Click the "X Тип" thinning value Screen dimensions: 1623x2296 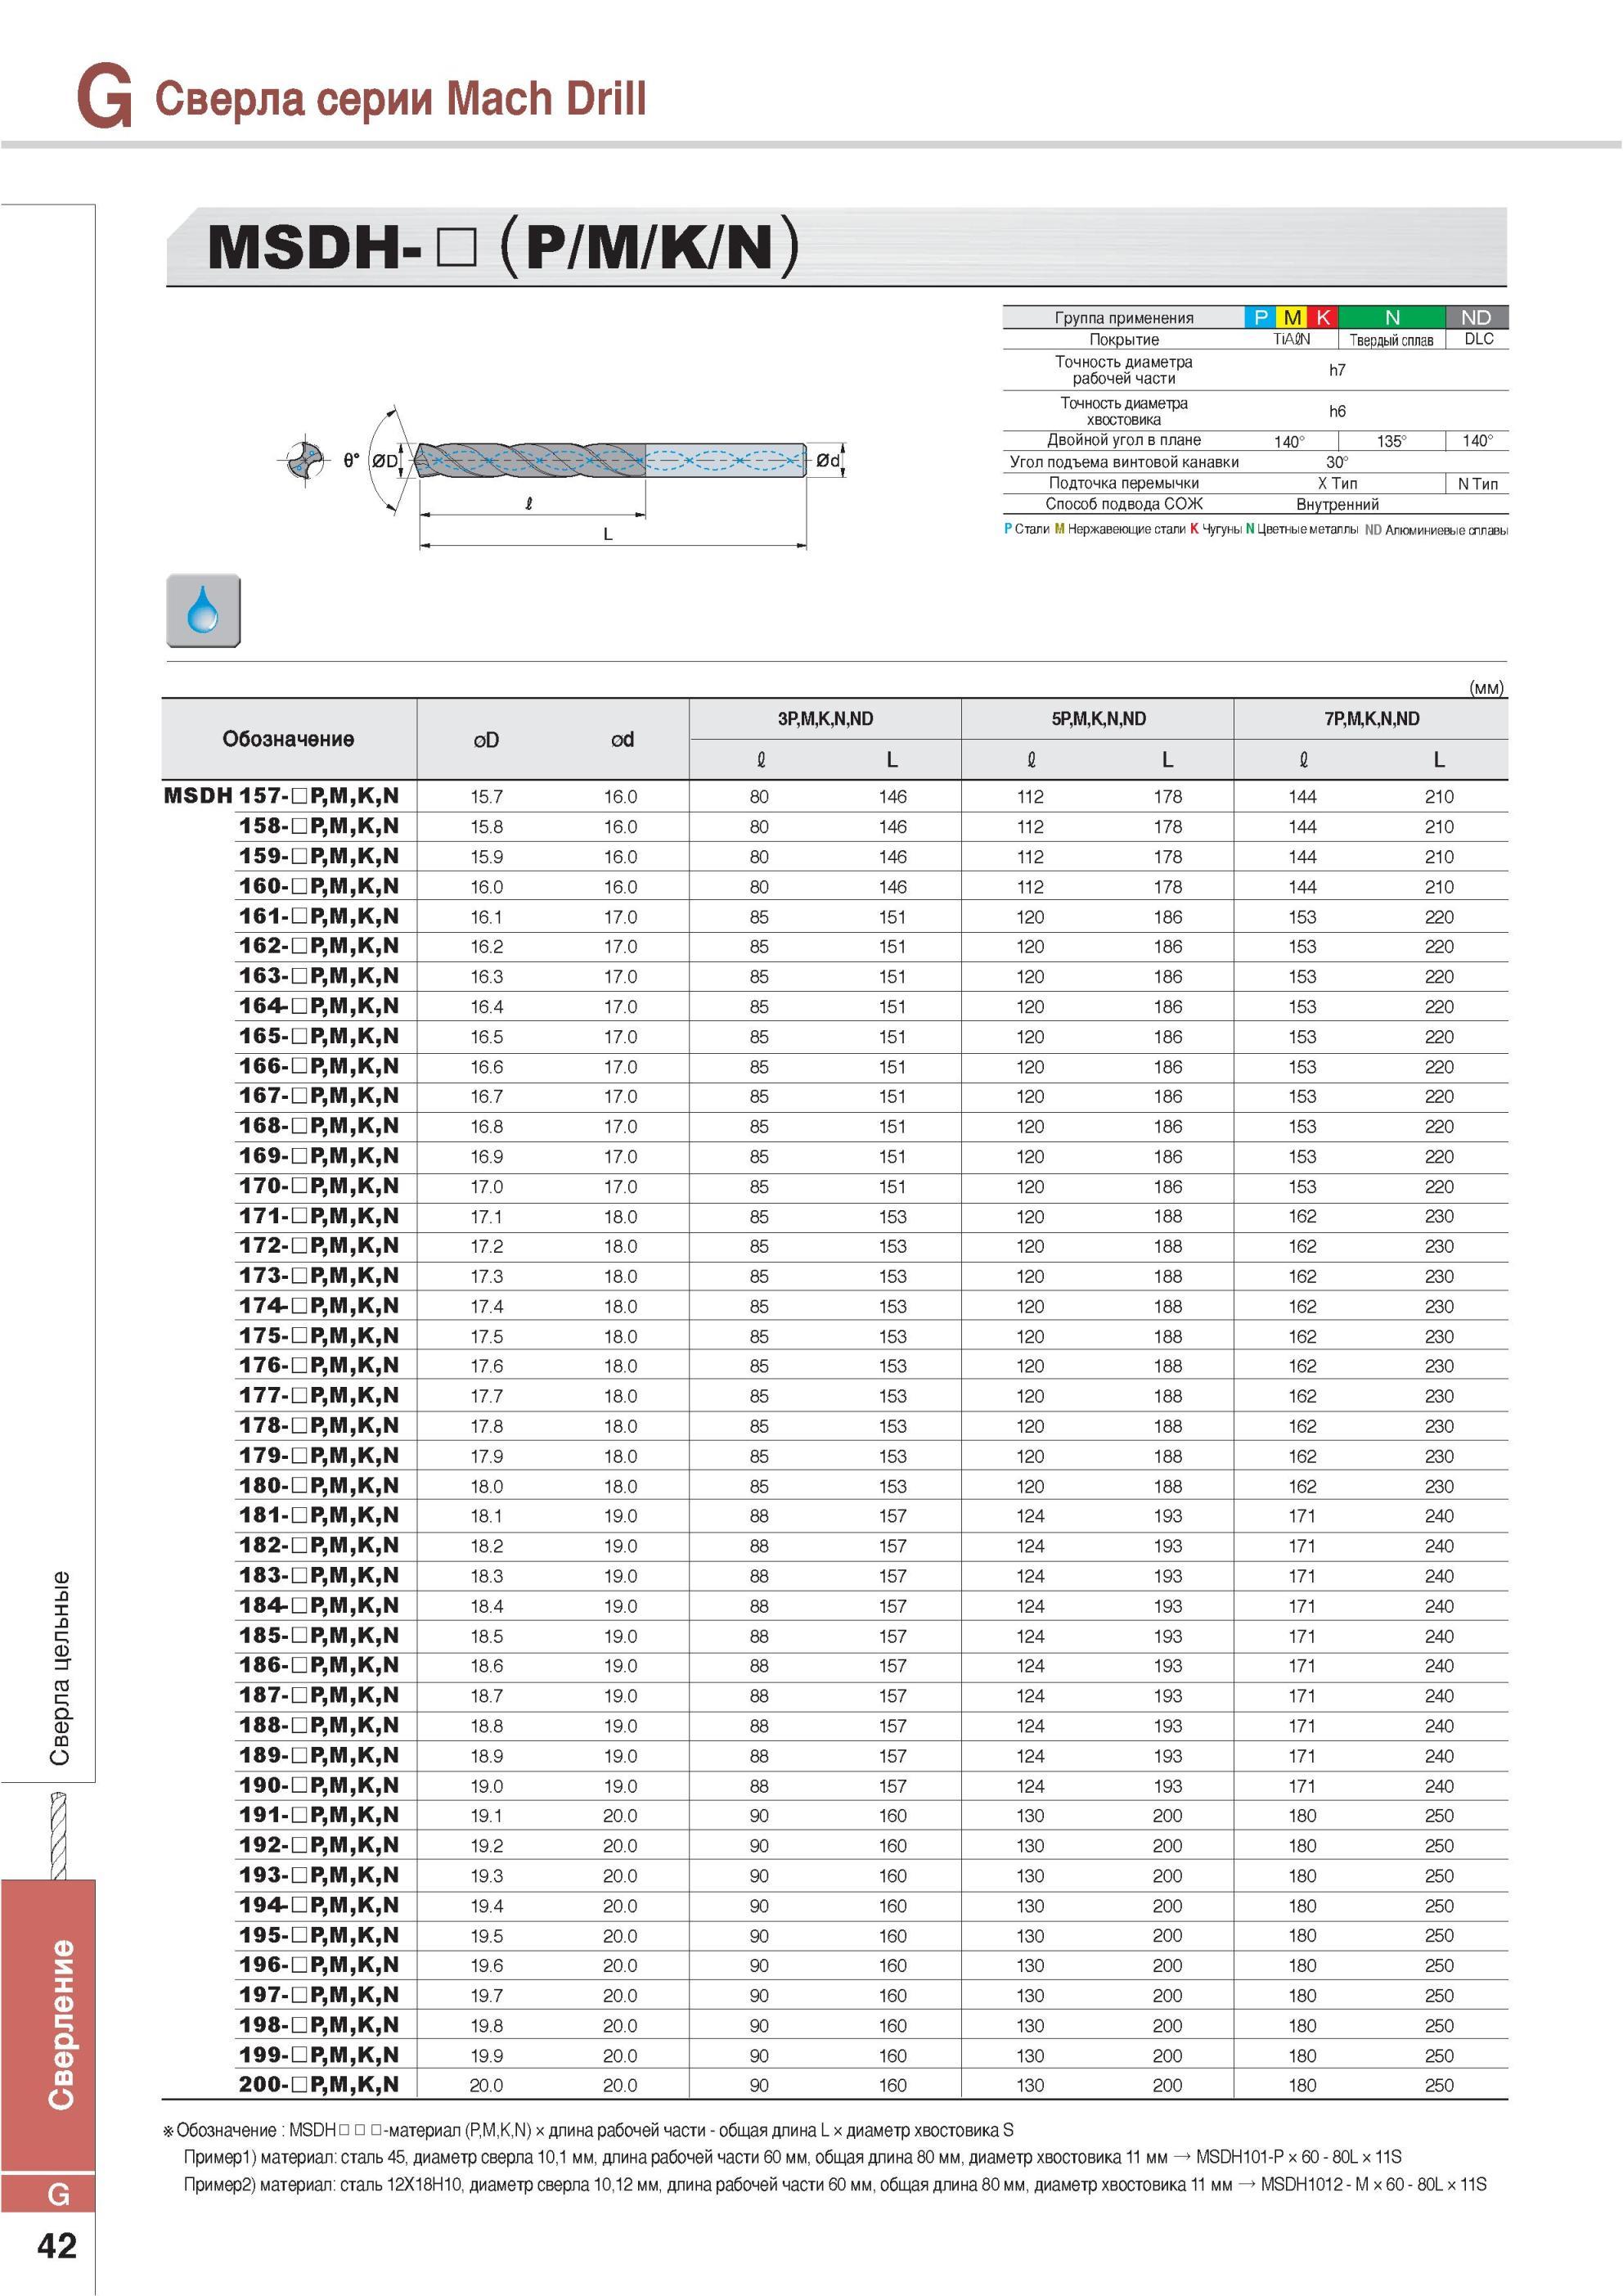(1337, 483)
